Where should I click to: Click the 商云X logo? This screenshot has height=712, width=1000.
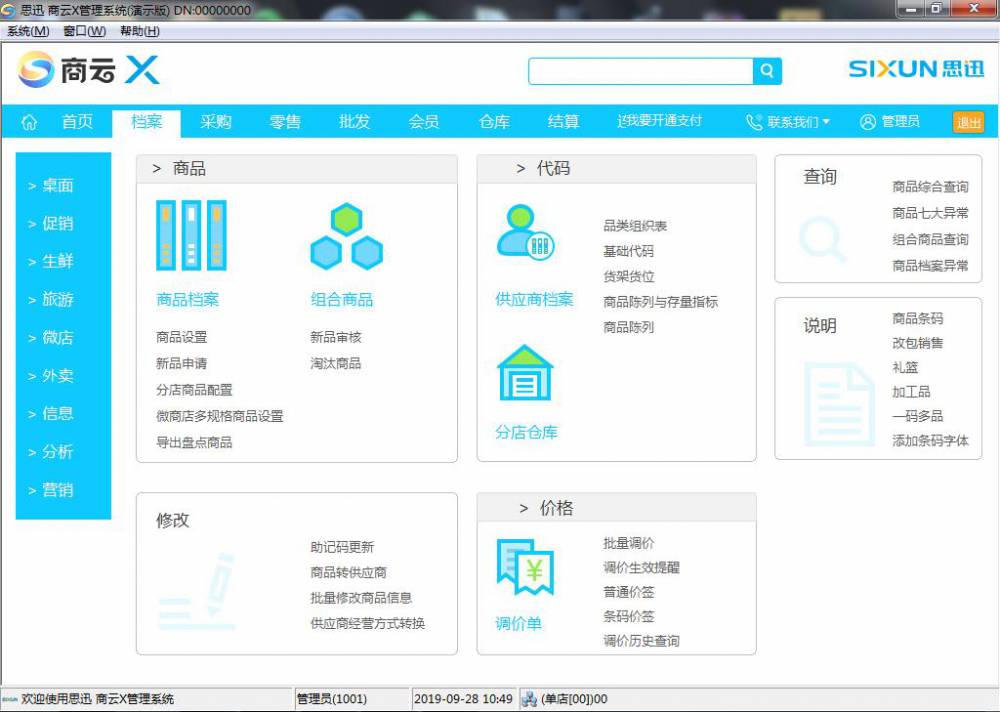(88, 70)
